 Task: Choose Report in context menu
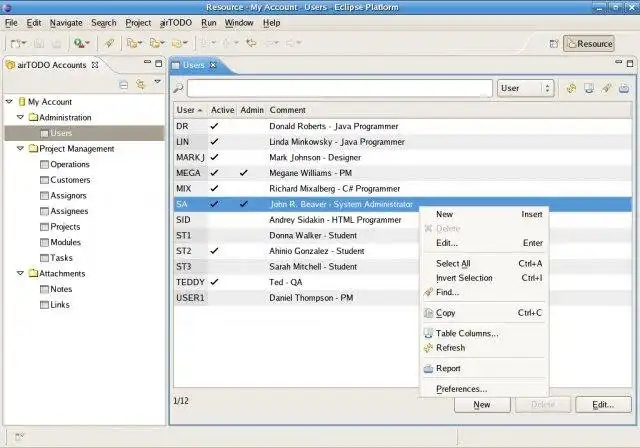[x=484, y=368]
